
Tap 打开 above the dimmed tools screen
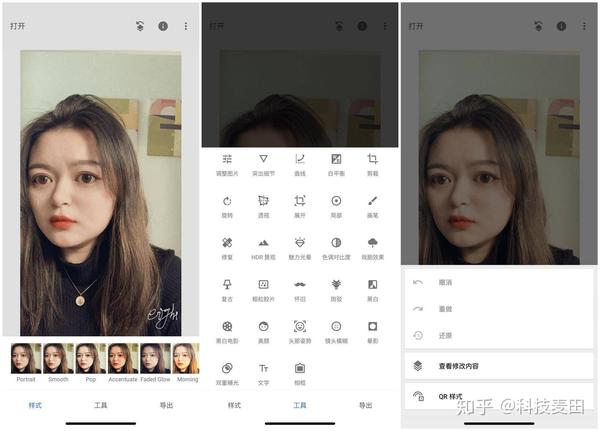pyautogui.click(x=217, y=26)
